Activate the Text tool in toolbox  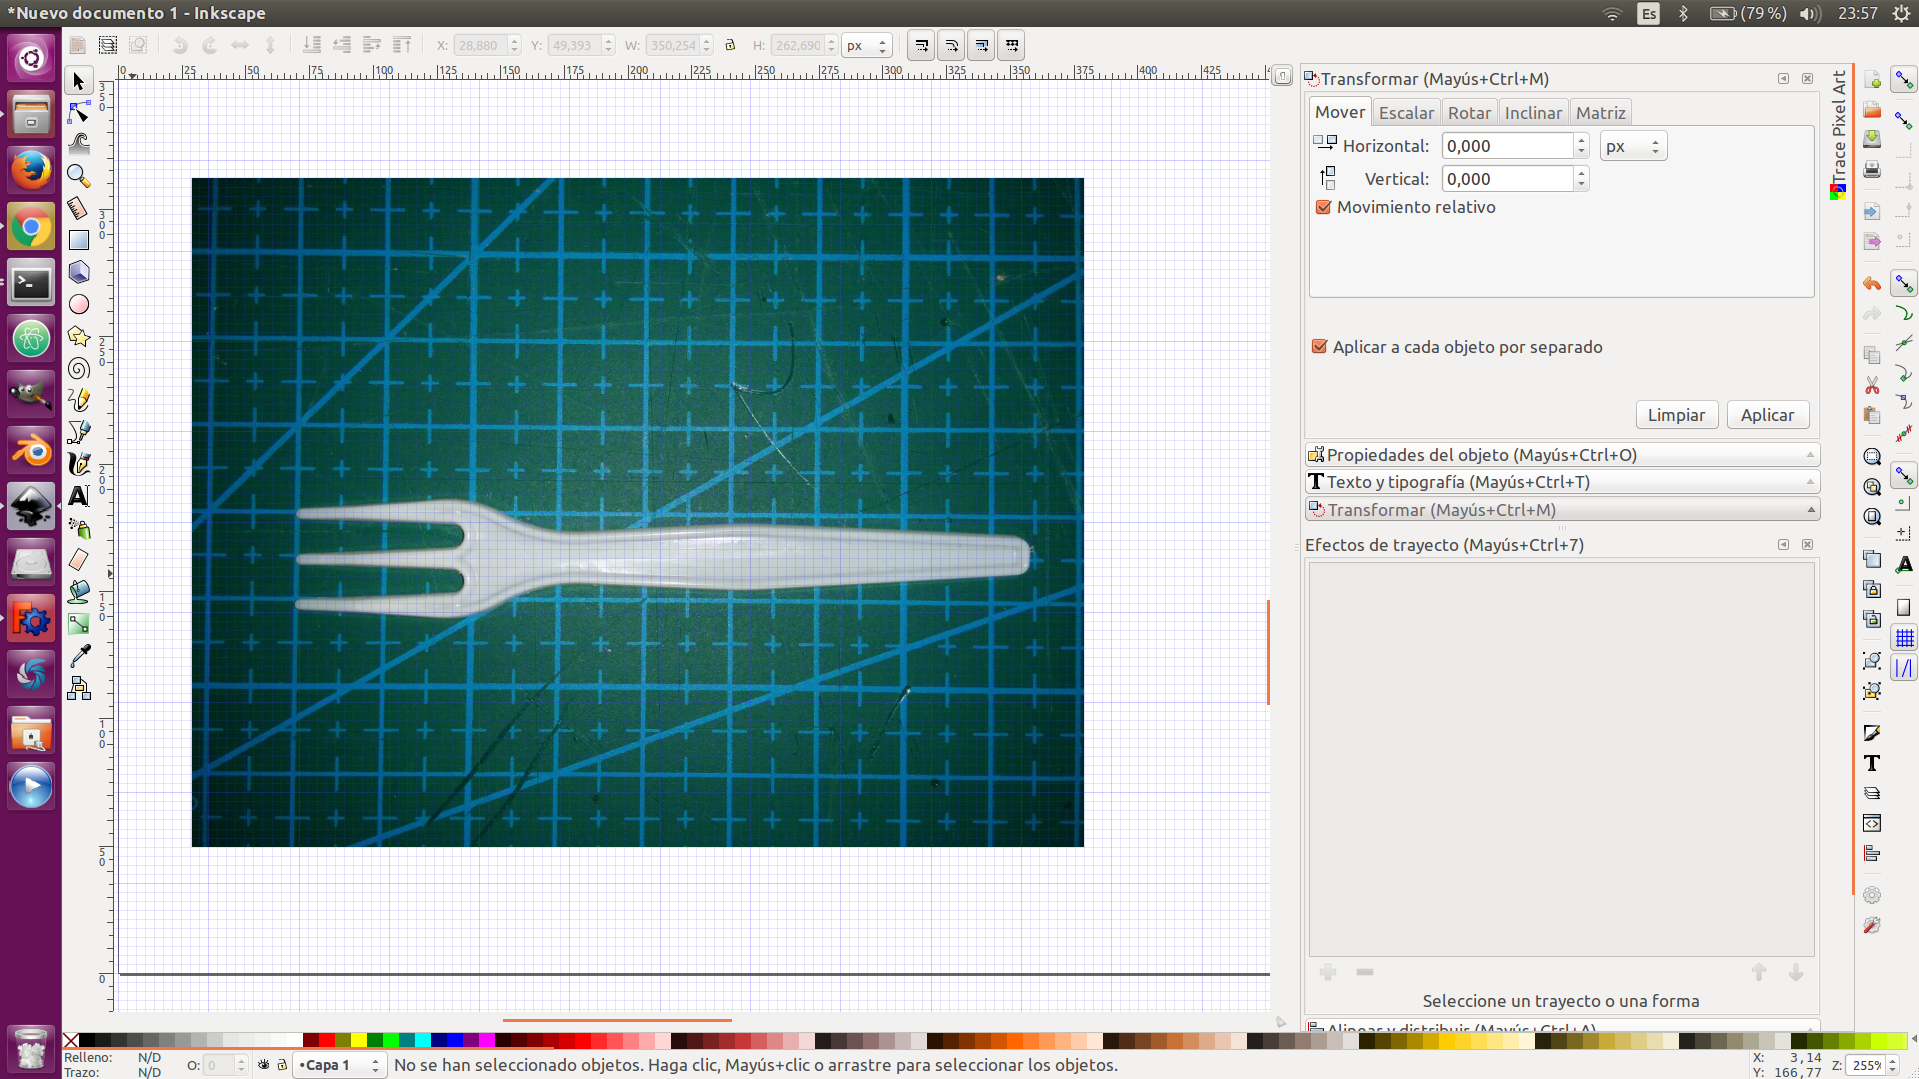(x=79, y=496)
